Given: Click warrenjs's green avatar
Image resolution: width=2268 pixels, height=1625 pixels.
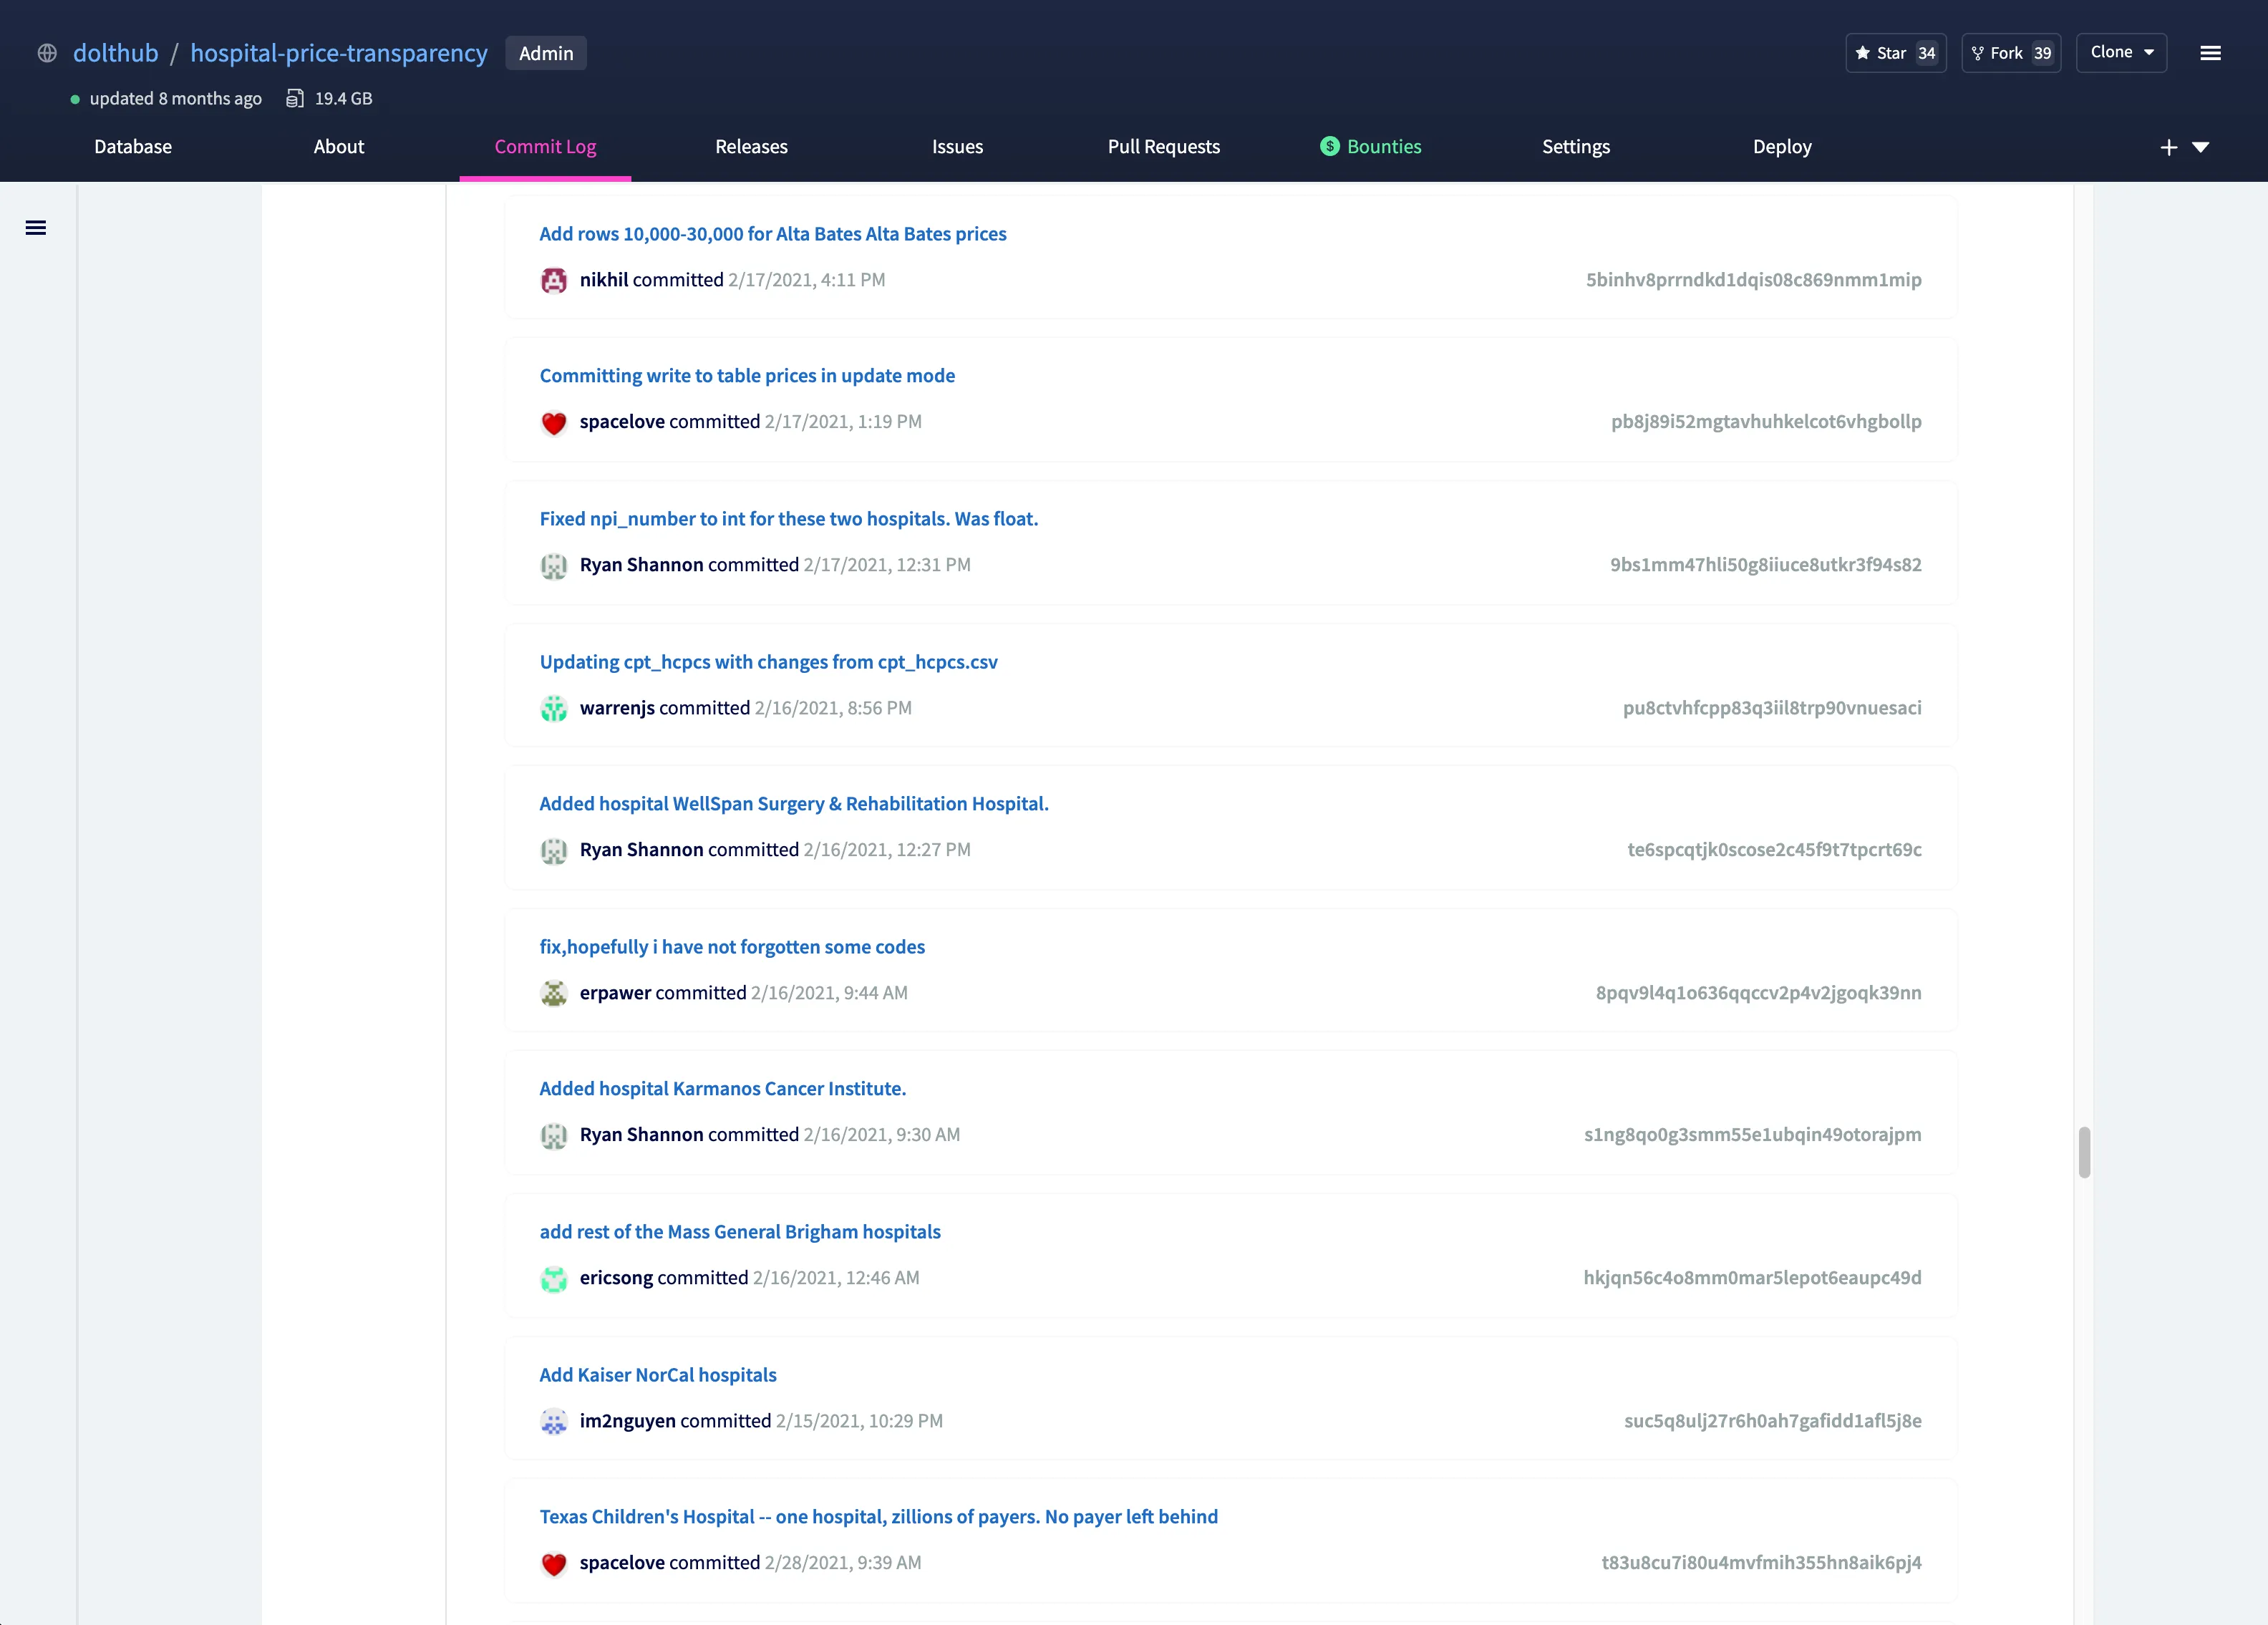Looking at the screenshot, I should point(553,708).
